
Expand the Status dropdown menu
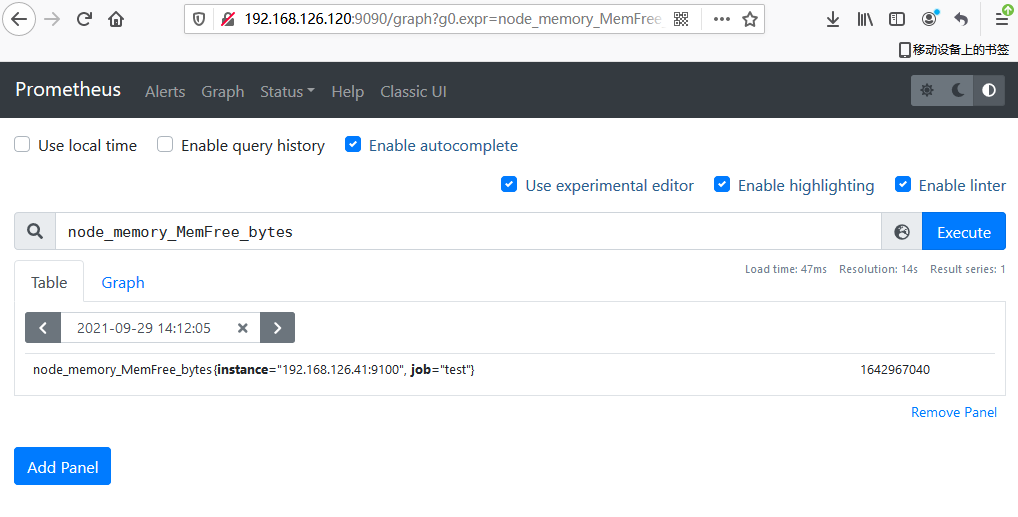[x=287, y=92]
